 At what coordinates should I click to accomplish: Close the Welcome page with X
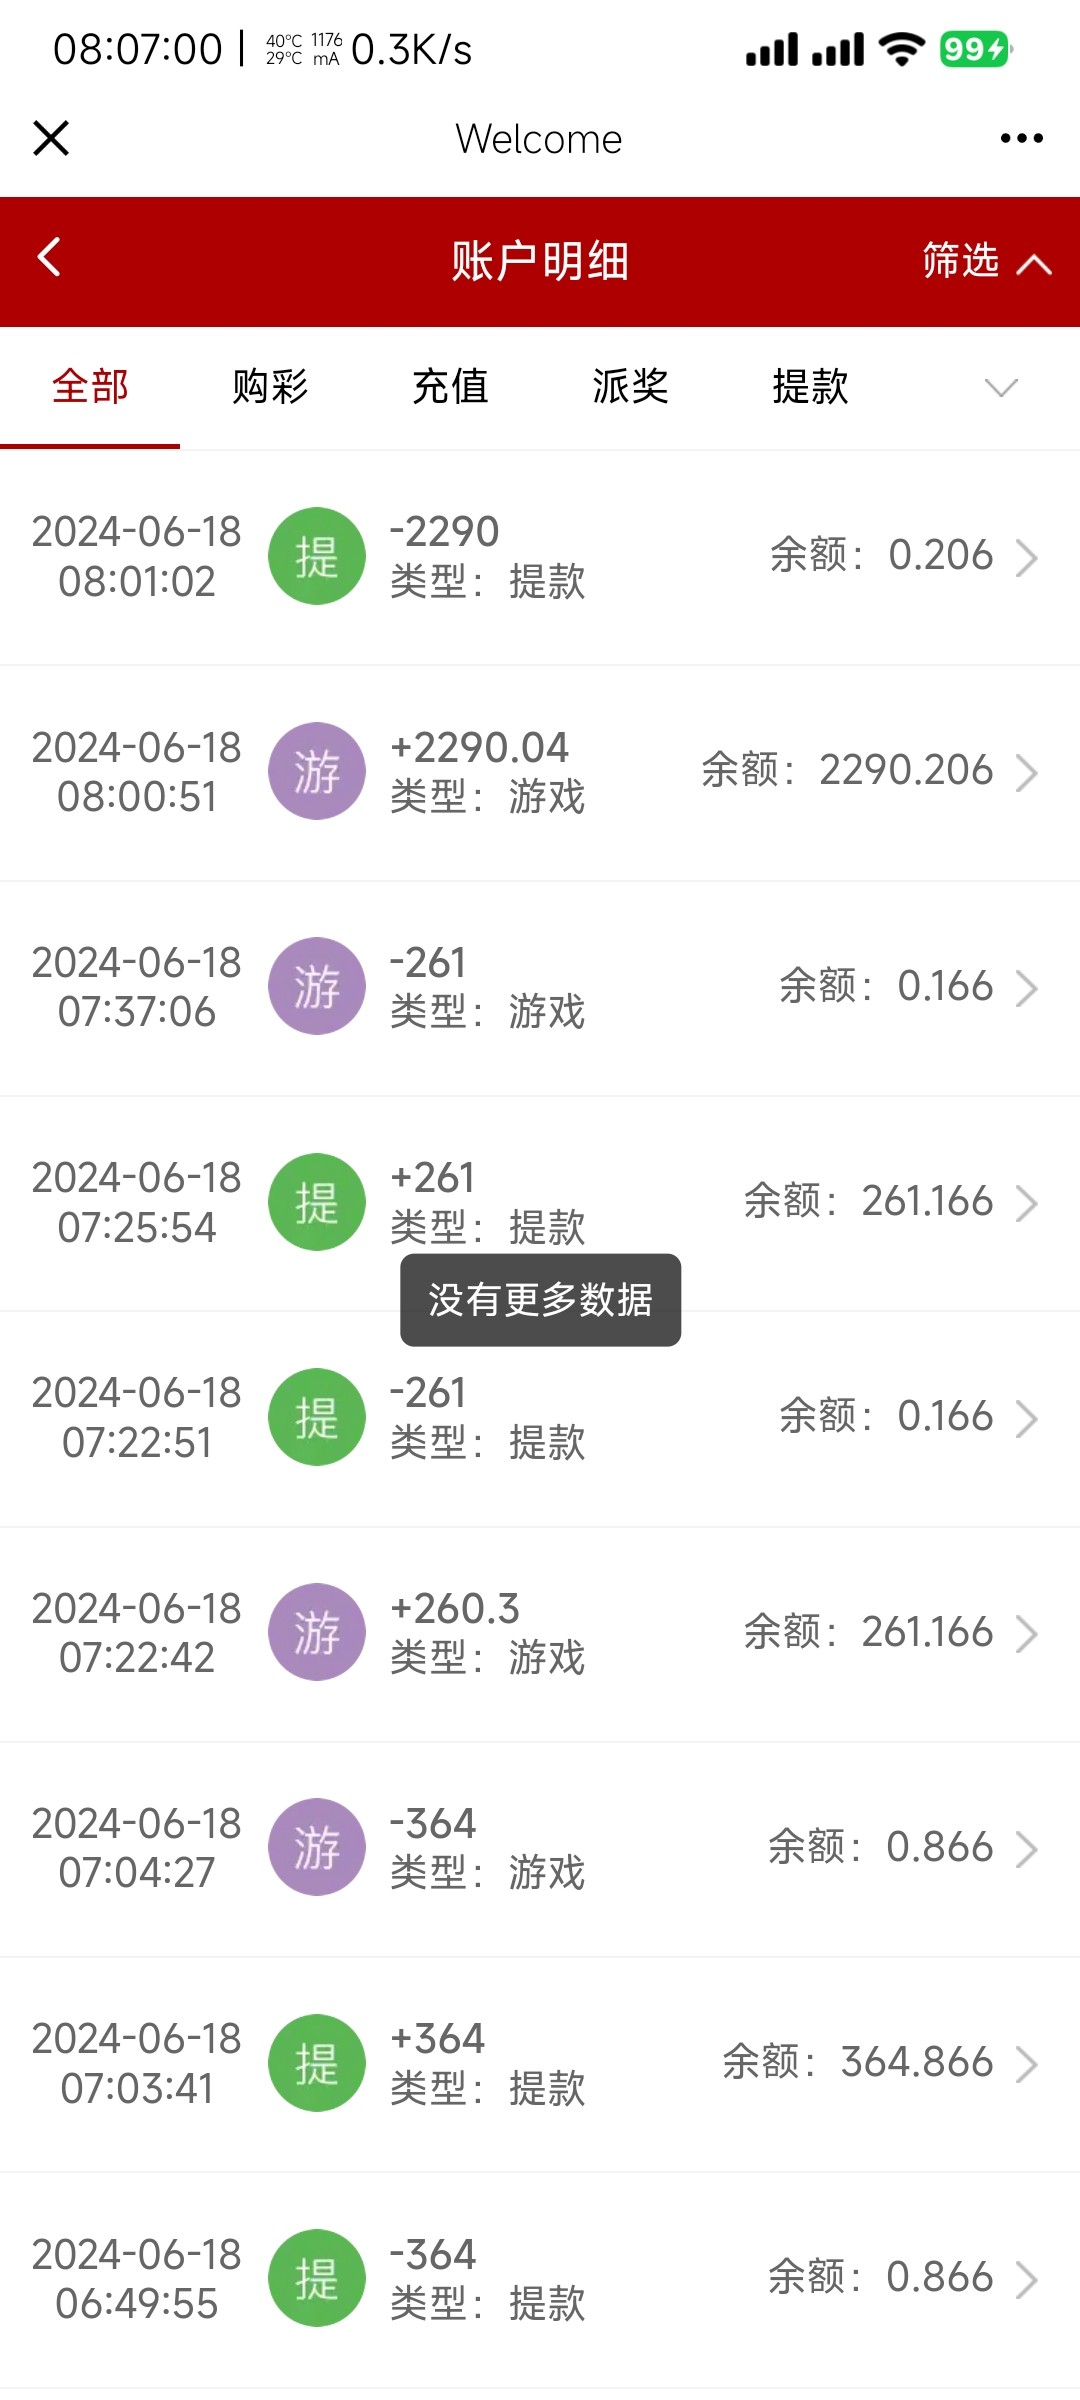coord(51,138)
